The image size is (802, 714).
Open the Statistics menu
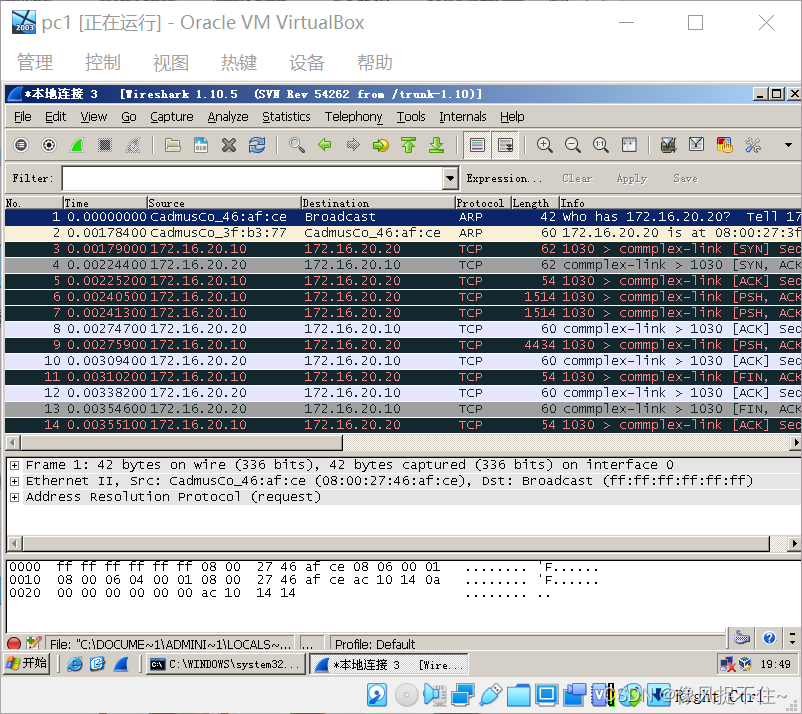coord(286,117)
